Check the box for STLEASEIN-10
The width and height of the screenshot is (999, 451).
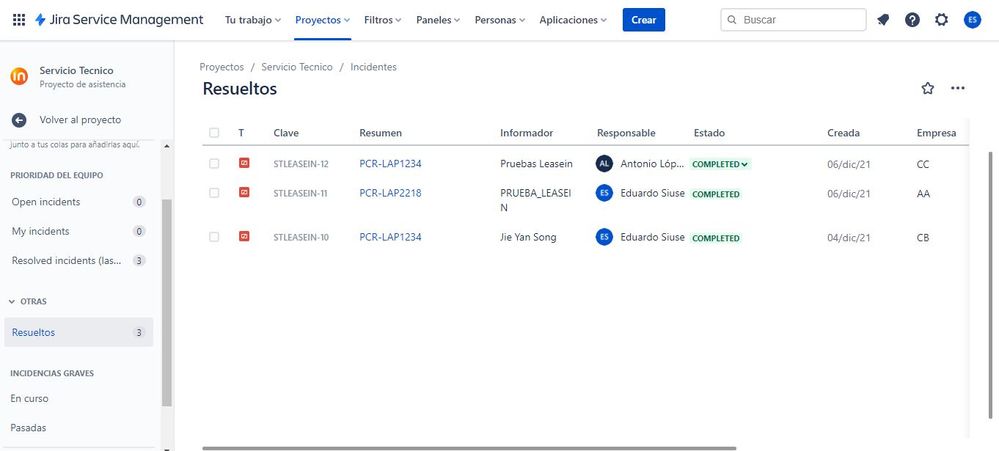tap(214, 237)
